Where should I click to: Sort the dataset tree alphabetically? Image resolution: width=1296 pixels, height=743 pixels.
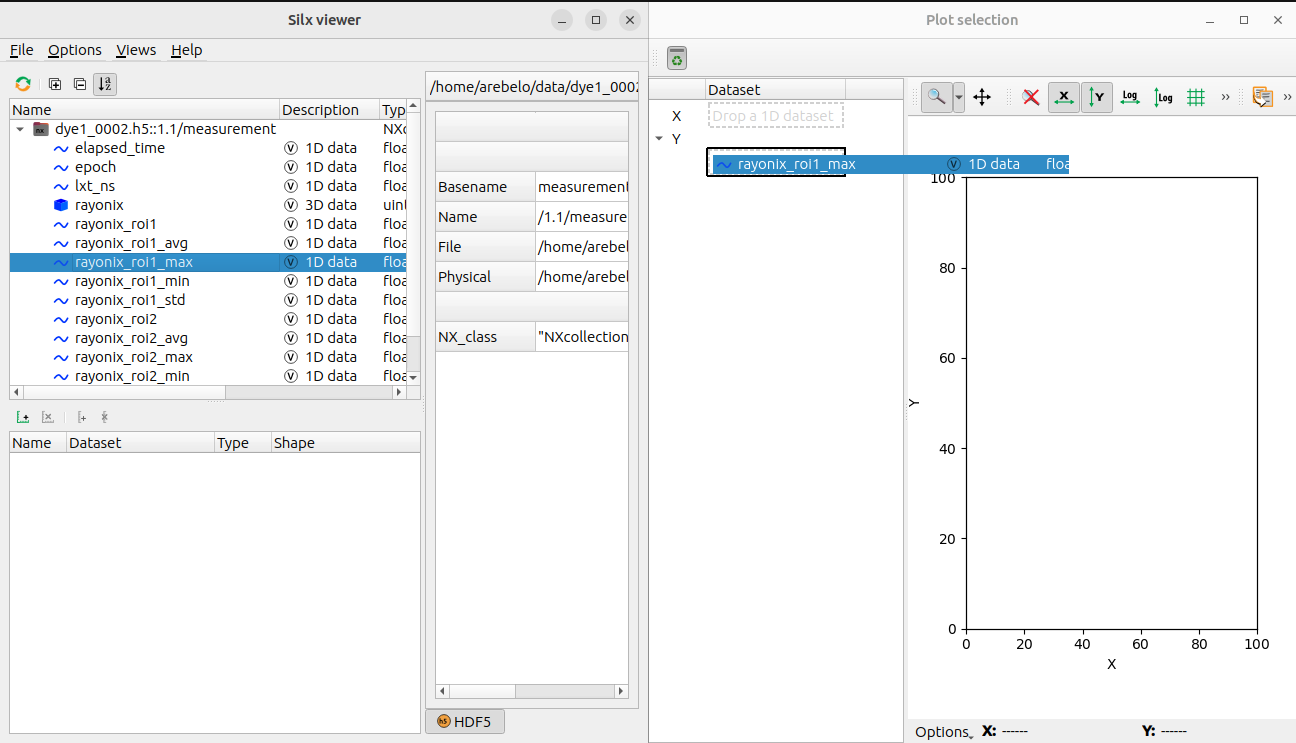tap(105, 84)
